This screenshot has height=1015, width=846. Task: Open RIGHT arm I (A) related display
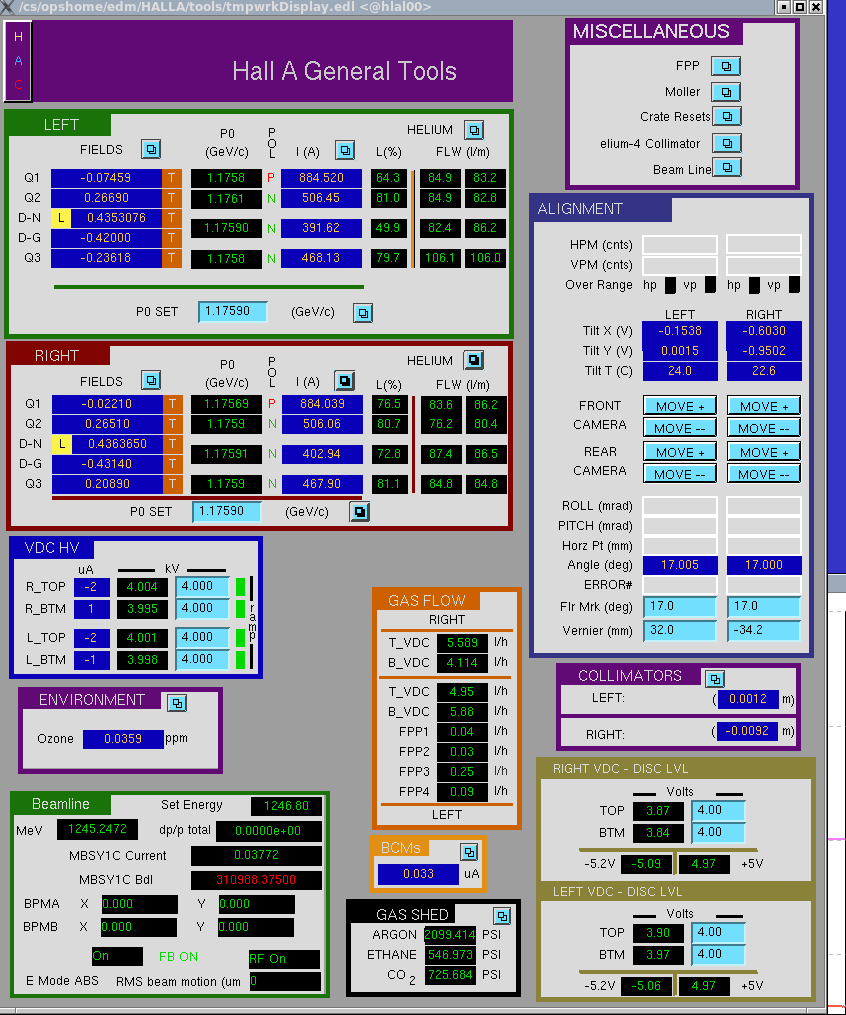coord(344,381)
